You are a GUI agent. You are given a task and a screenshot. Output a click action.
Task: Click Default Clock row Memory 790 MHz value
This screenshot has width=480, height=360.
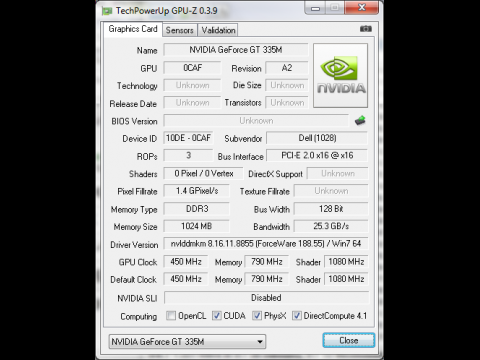tap(267, 279)
